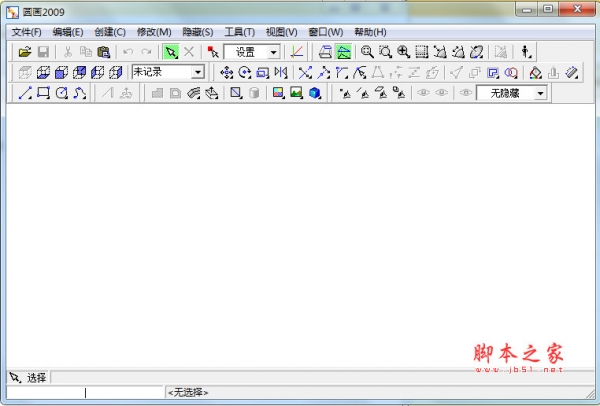Toggle the leftmost eye visibility icon
The width and height of the screenshot is (600, 406).
click(423, 93)
